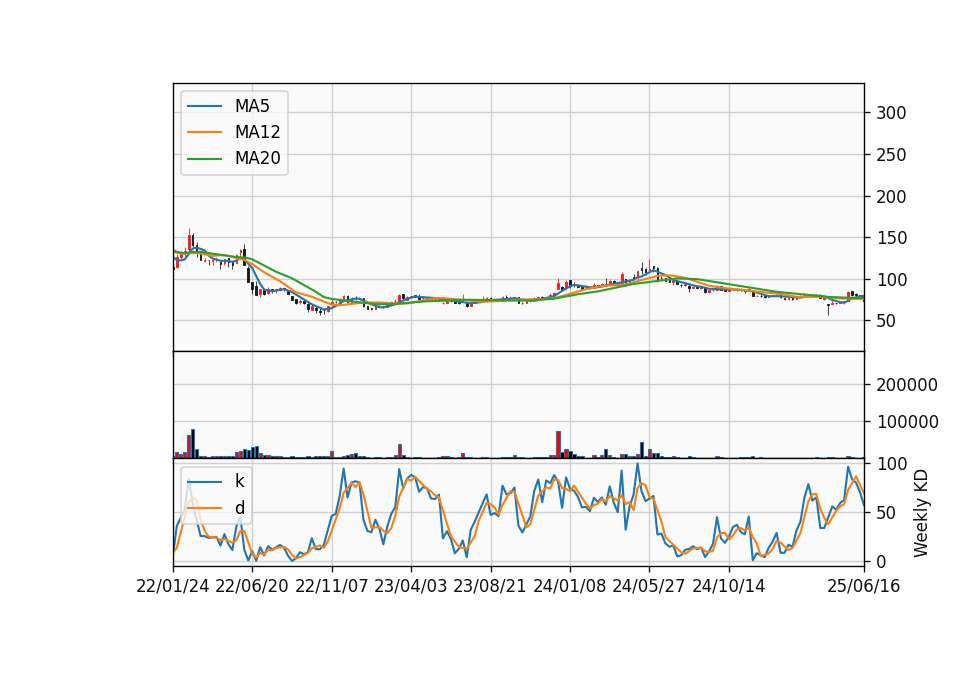Select the d legend entry in KD panel
The width and height of the screenshot is (960, 690).
click(216, 508)
